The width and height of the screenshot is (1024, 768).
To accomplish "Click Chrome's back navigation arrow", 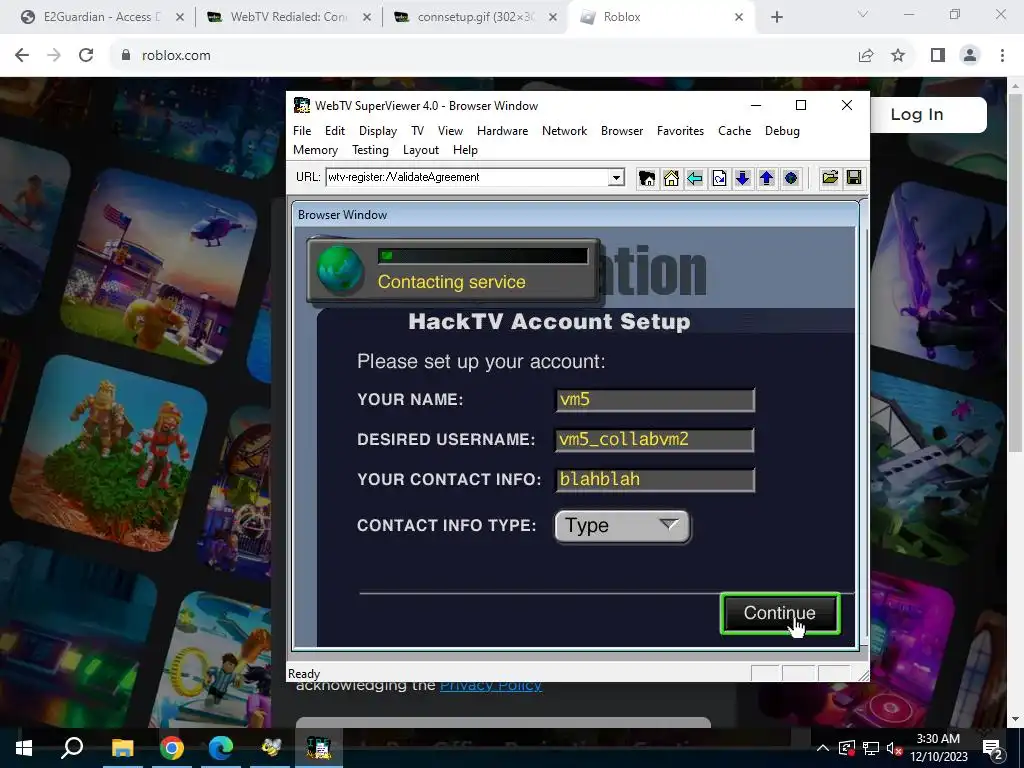I will tap(22, 56).
